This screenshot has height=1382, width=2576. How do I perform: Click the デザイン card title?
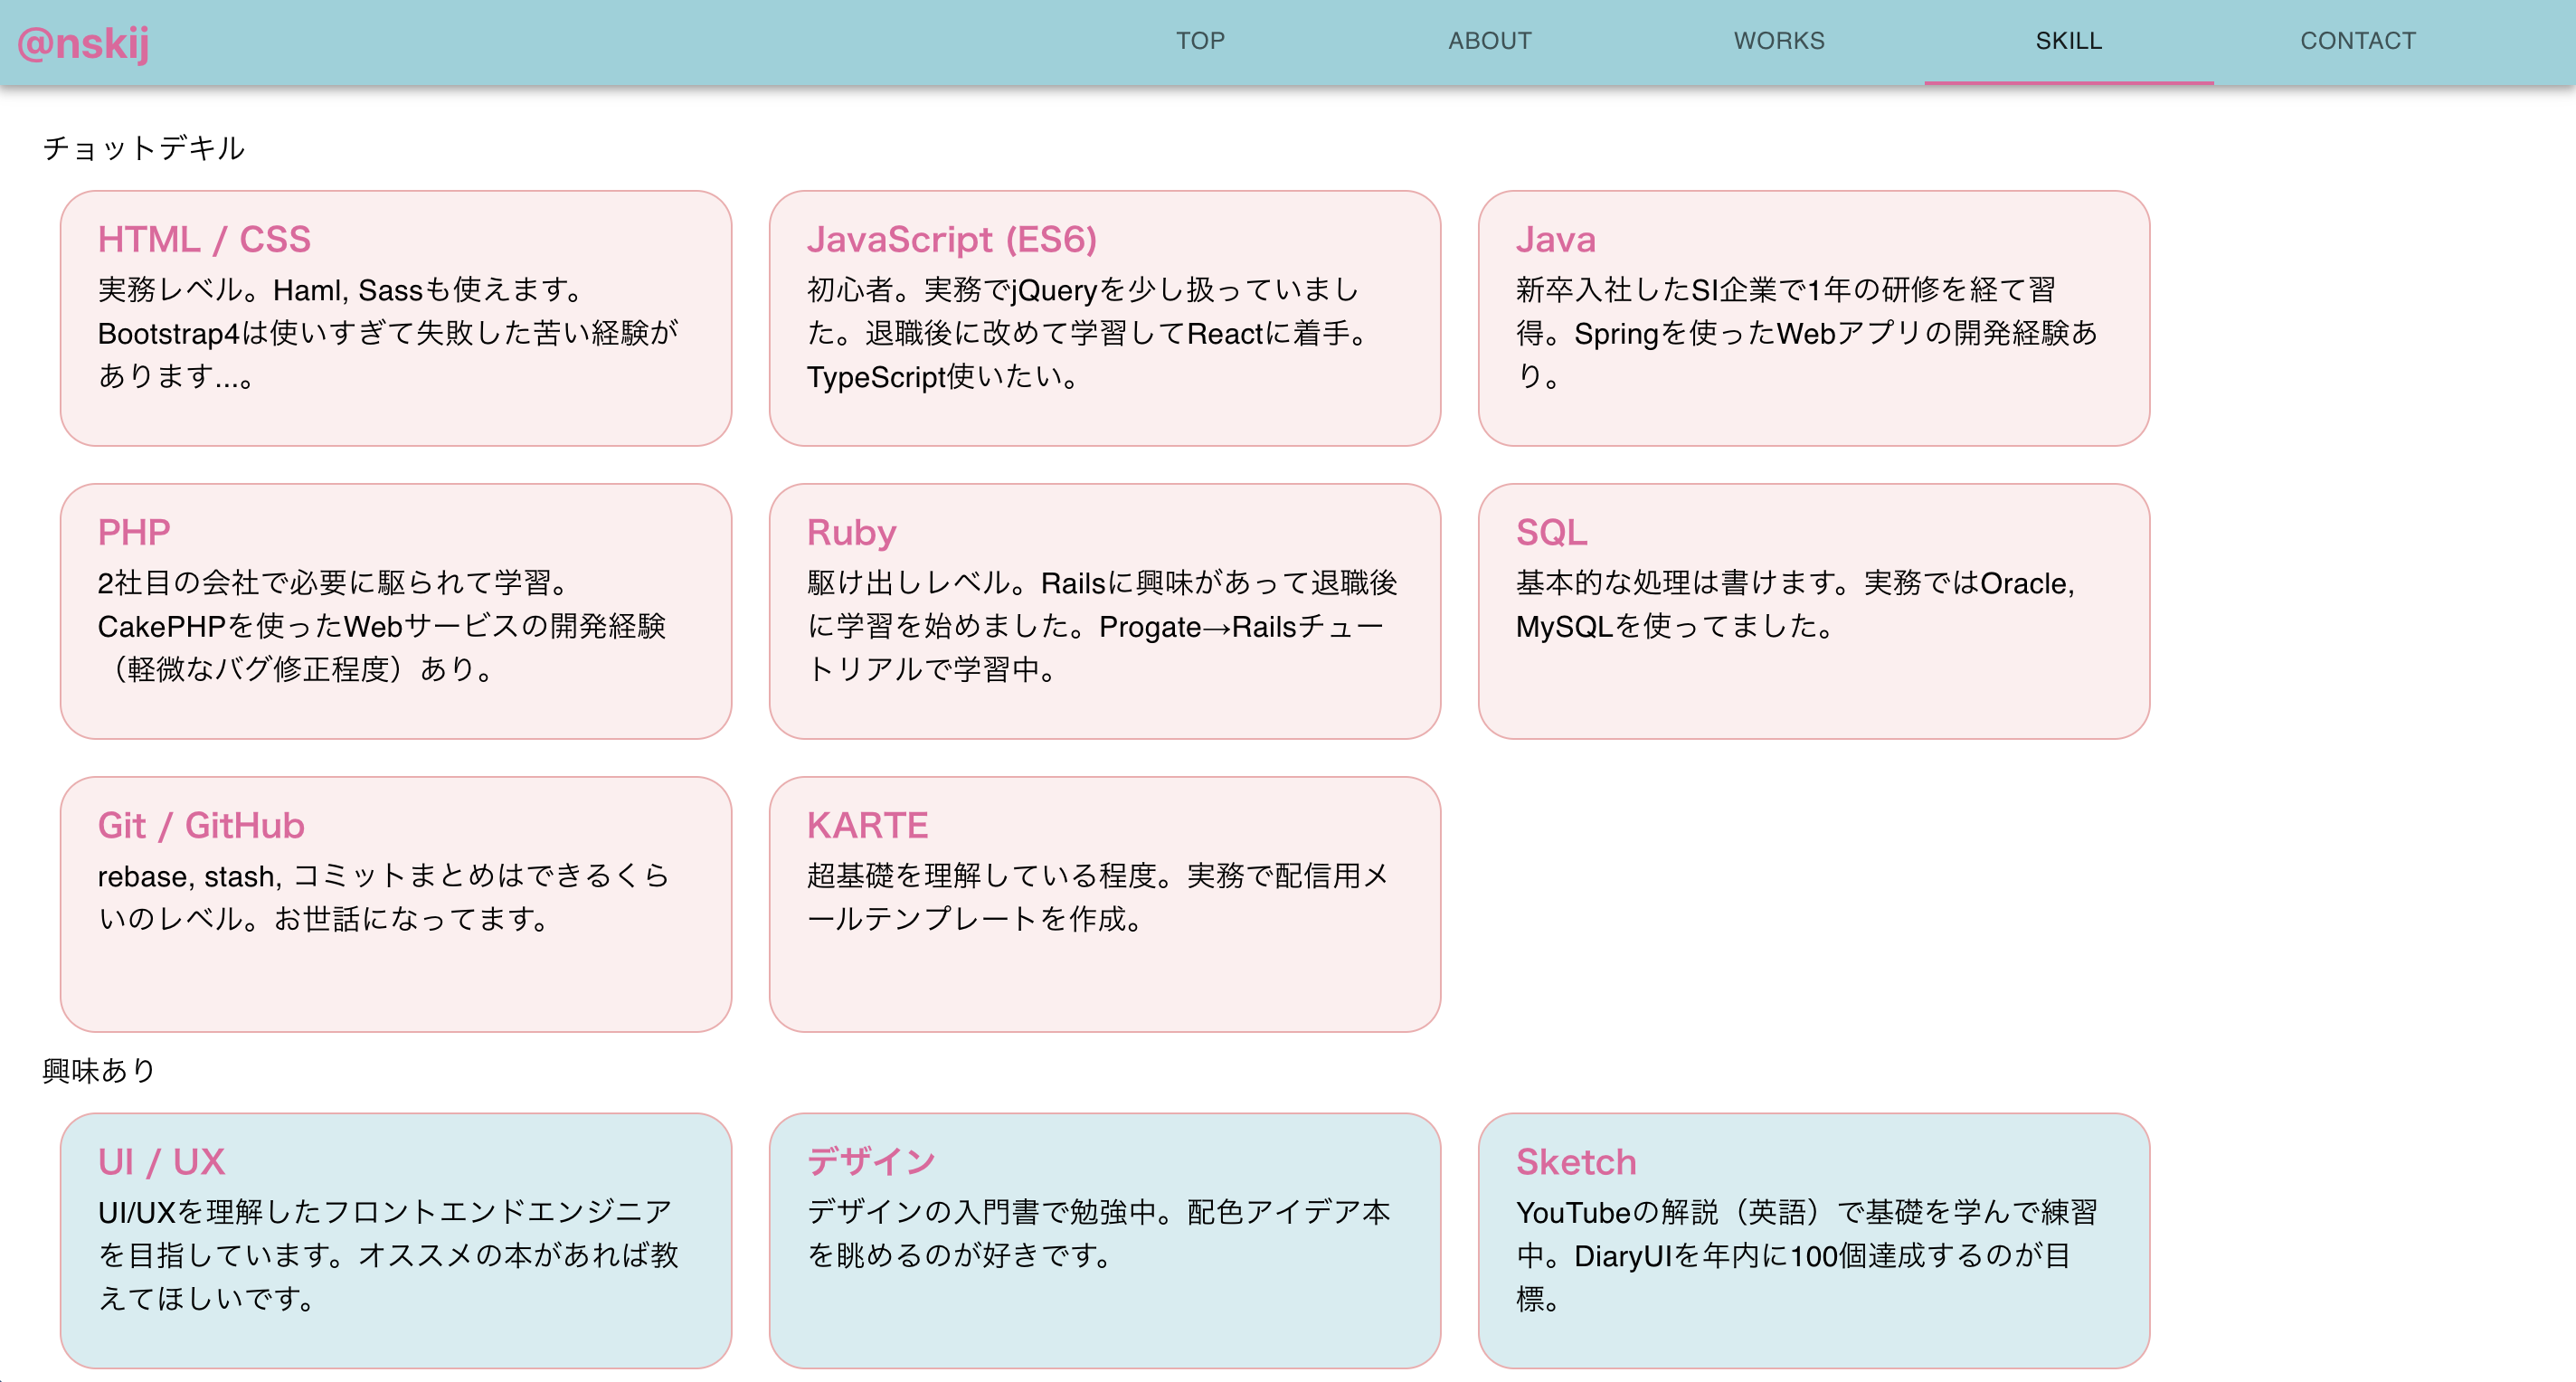point(871,1162)
